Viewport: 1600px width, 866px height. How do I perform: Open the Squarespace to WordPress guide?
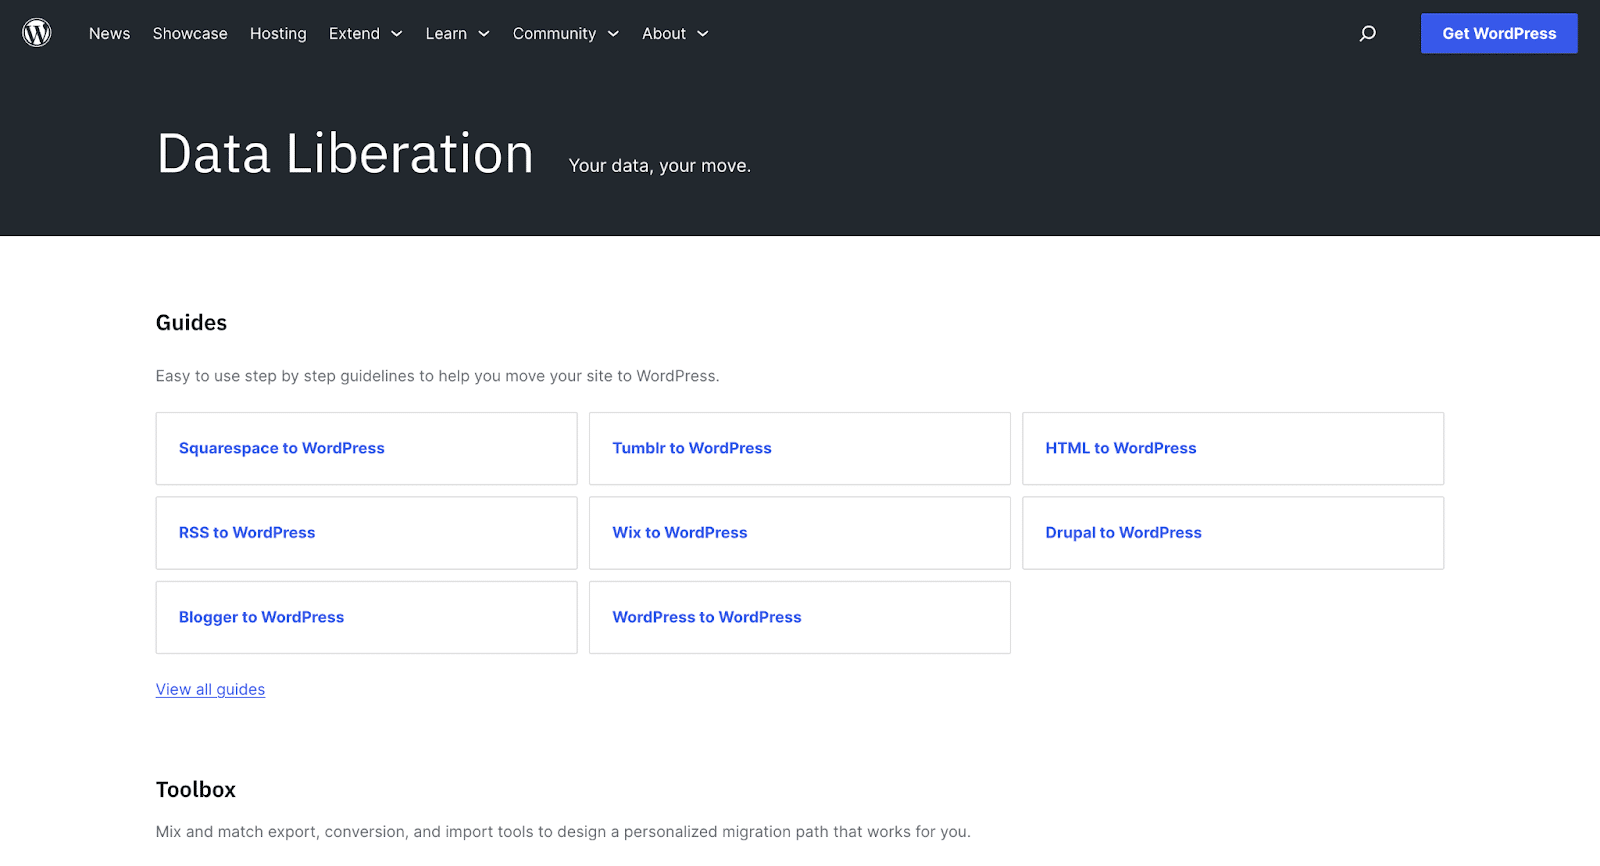pyautogui.click(x=366, y=448)
